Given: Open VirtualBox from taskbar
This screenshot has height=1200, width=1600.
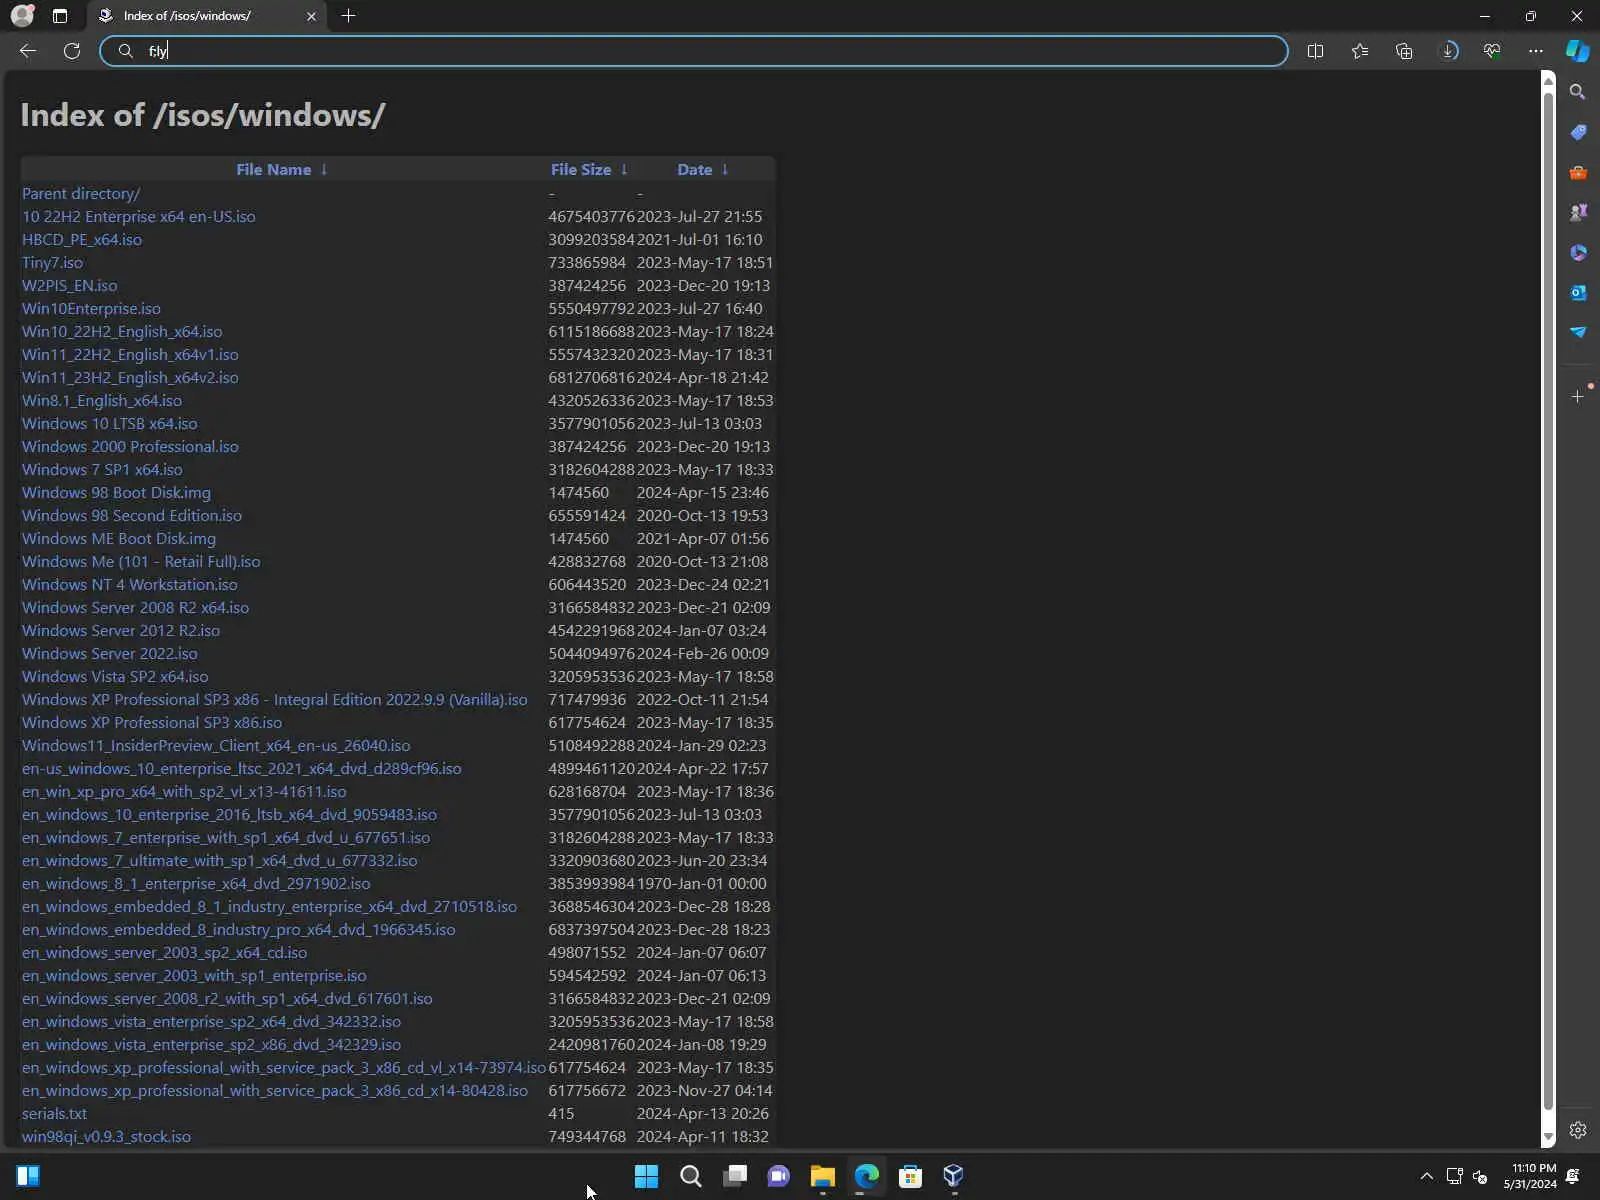Looking at the screenshot, I should (955, 1176).
